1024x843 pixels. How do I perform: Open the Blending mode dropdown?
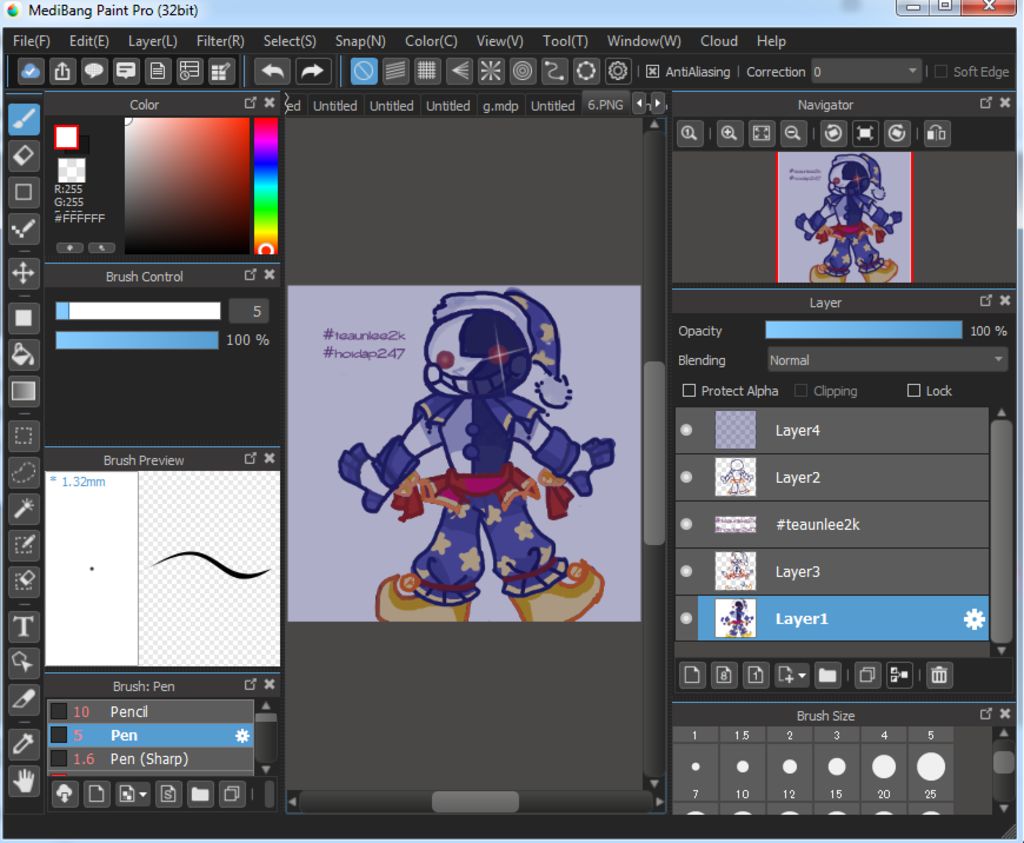click(888, 360)
